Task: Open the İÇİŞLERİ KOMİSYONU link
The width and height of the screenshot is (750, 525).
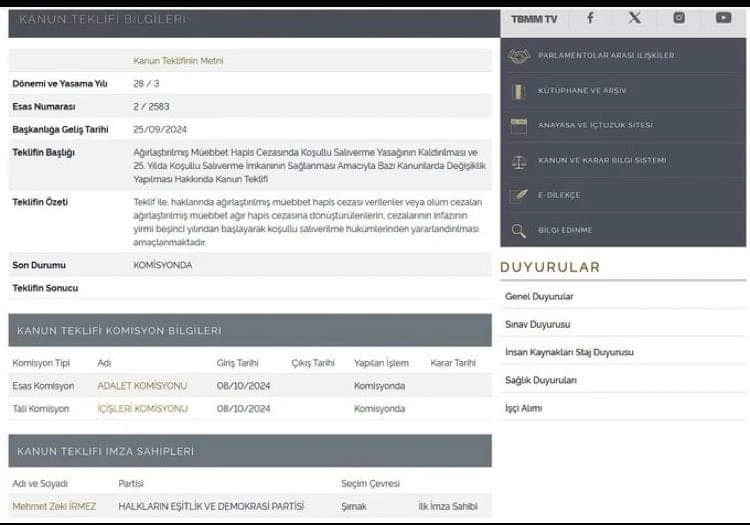Action: (143, 409)
